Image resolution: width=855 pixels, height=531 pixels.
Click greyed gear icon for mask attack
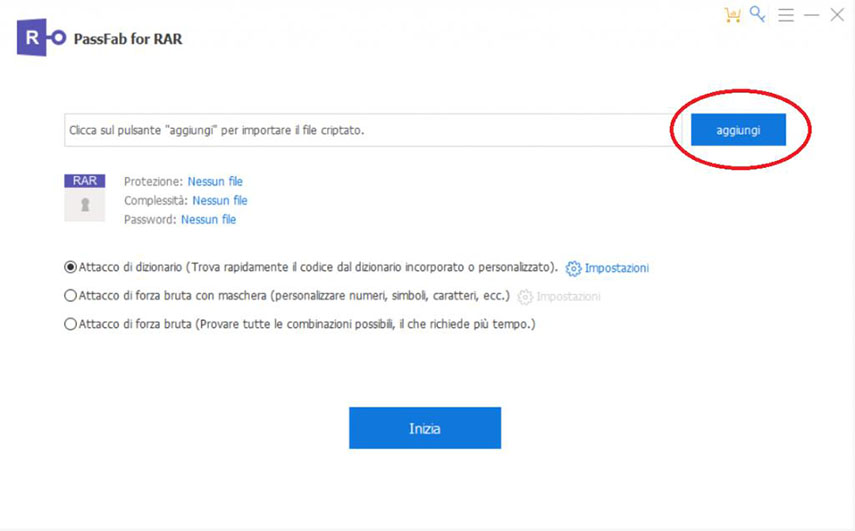(525, 297)
